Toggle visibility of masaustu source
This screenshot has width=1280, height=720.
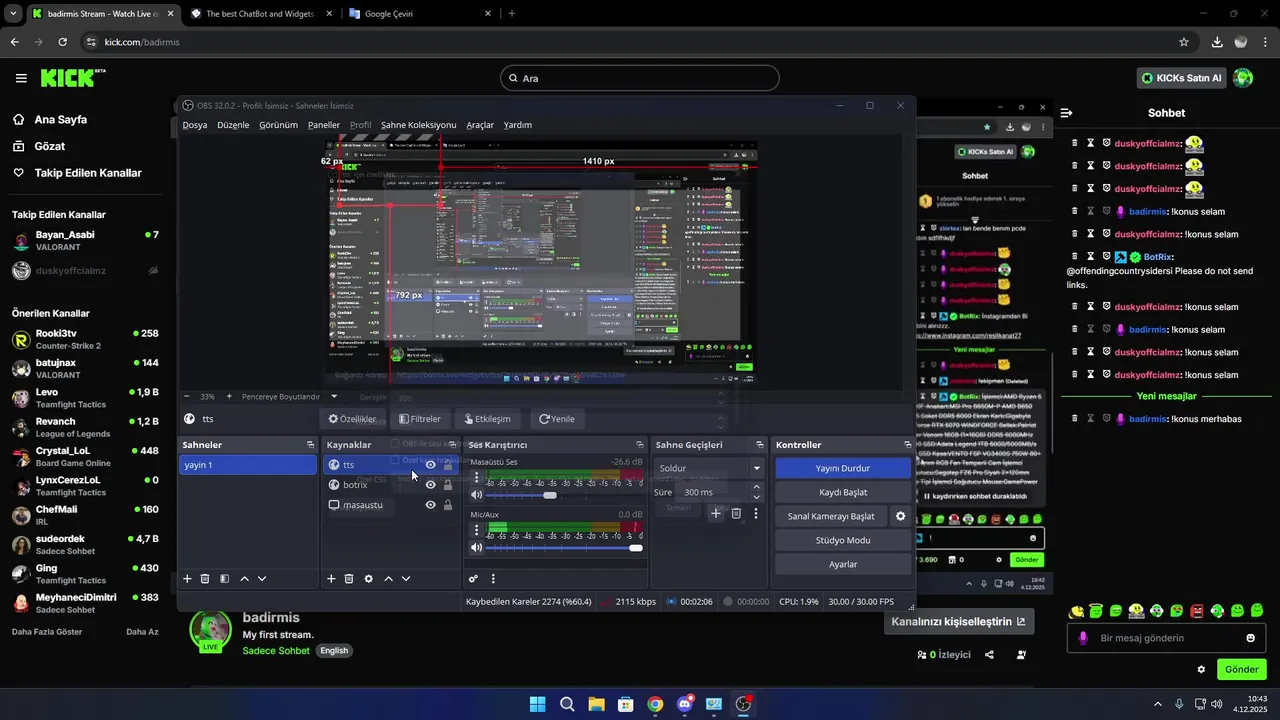click(x=431, y=505)
